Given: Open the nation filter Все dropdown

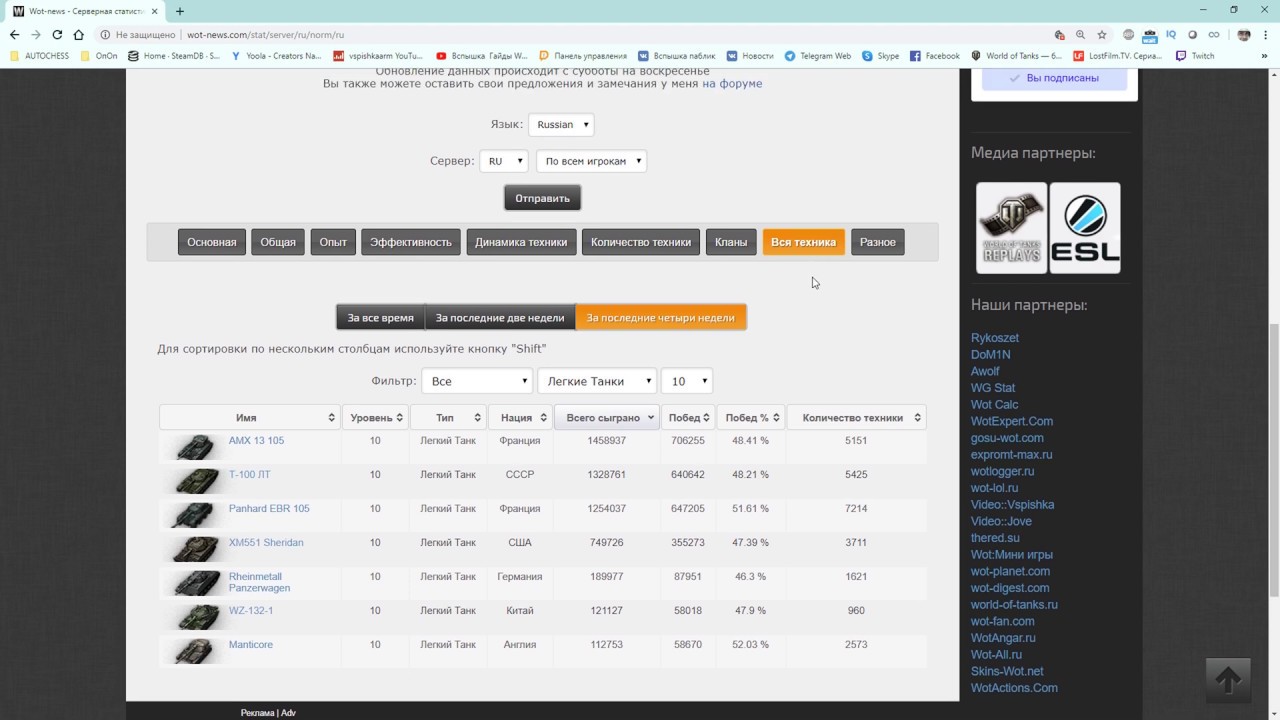Looking at the screenshot, I should pos(477,381).
